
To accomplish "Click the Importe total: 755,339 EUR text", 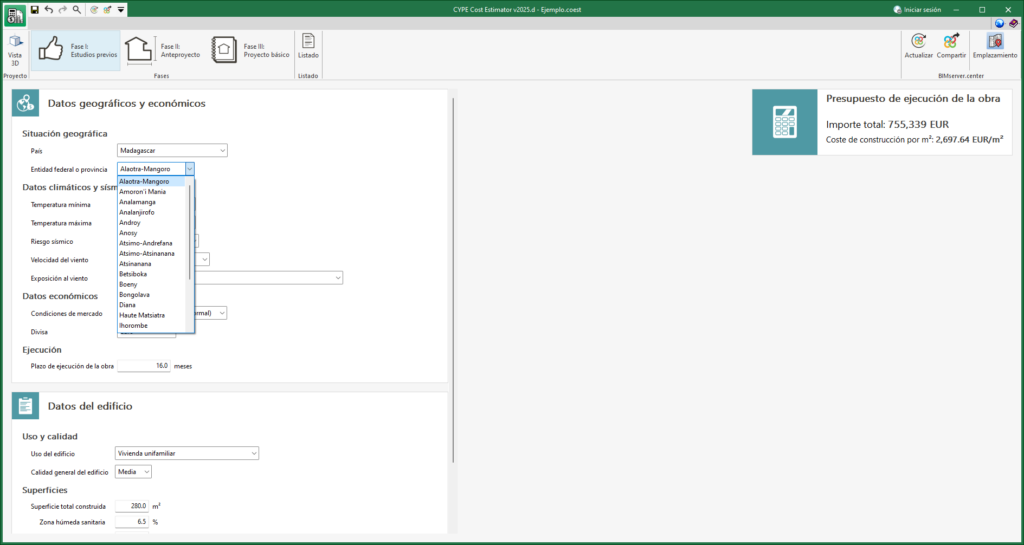I will coord(888,125).
